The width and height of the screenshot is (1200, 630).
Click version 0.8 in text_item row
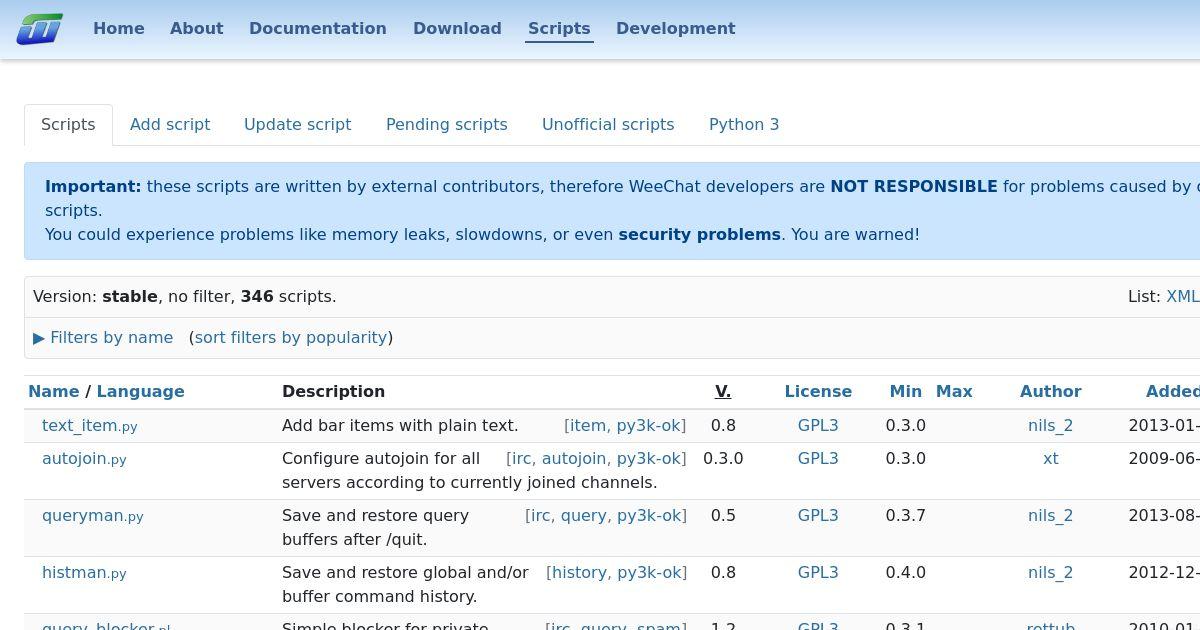[723, 426]
